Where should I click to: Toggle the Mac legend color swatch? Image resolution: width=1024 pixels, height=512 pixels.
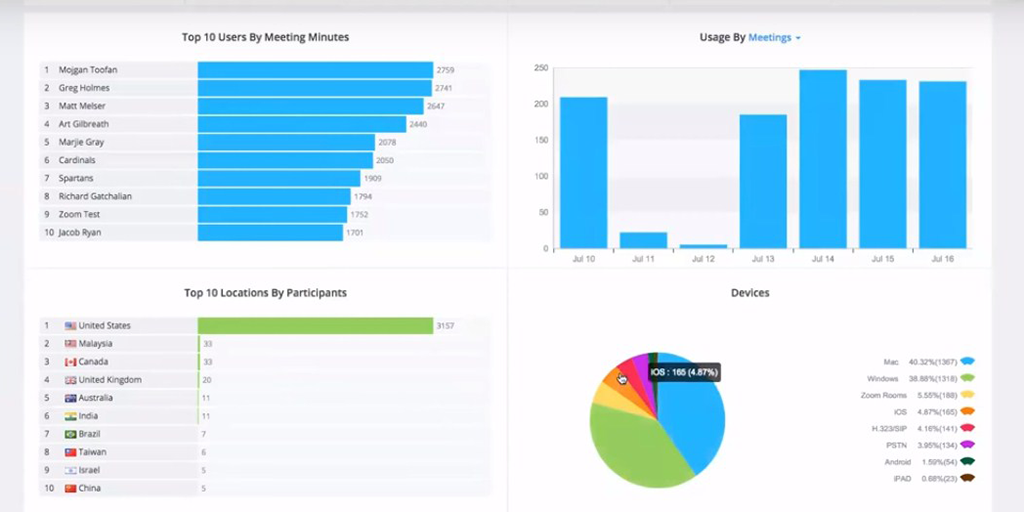pos(968,361)
